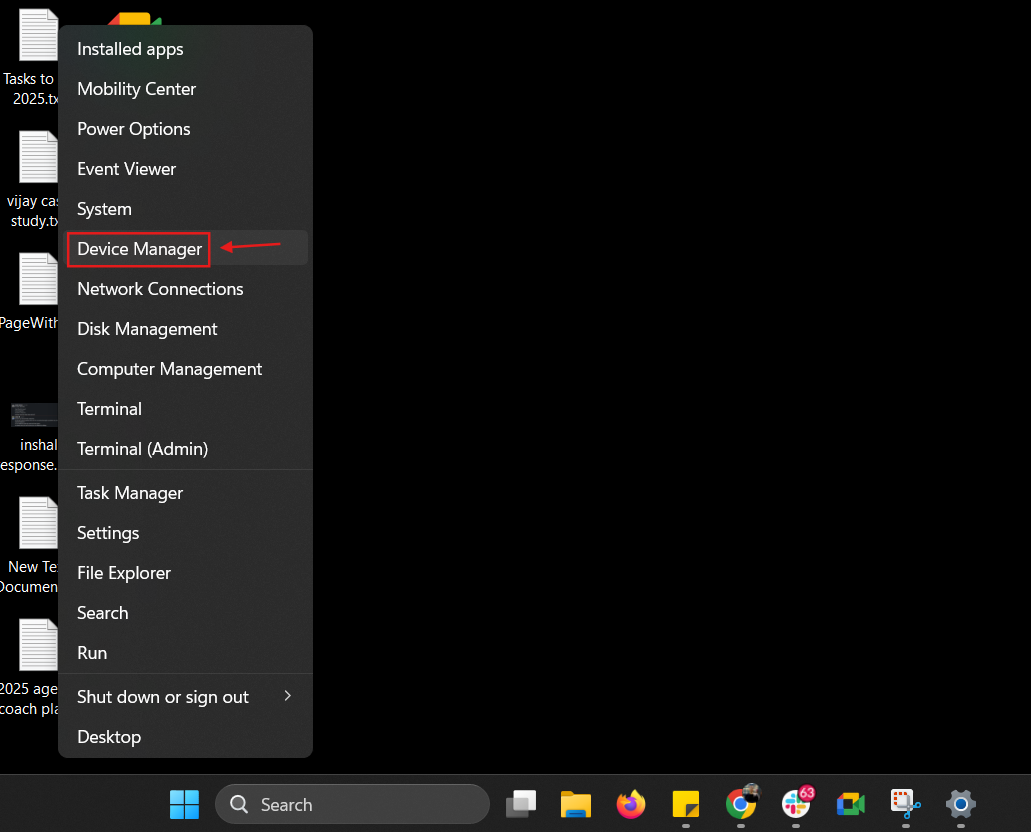Viewport: 1031px width, 832px height.
Task: Expand Shut down or sign out submenu
Action: pyautogui.click(x=185, y=697)
